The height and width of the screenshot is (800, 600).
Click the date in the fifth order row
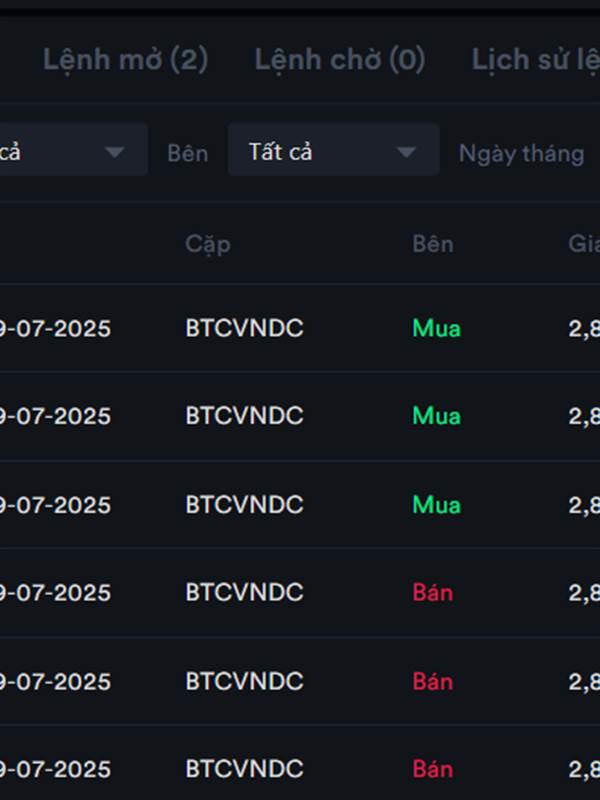55,681
